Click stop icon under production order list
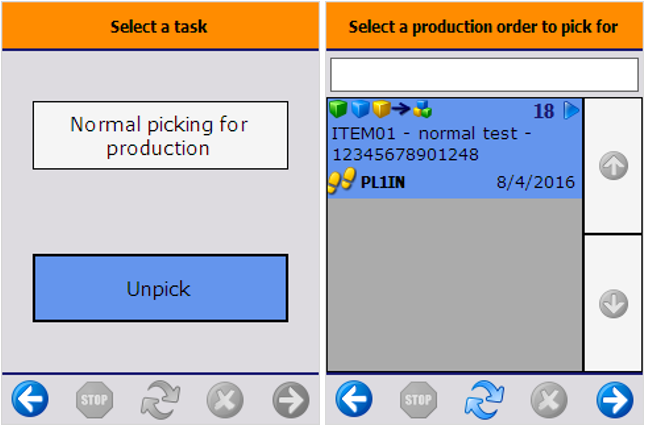Screen dimensions: 645x426 click(419, 400)
